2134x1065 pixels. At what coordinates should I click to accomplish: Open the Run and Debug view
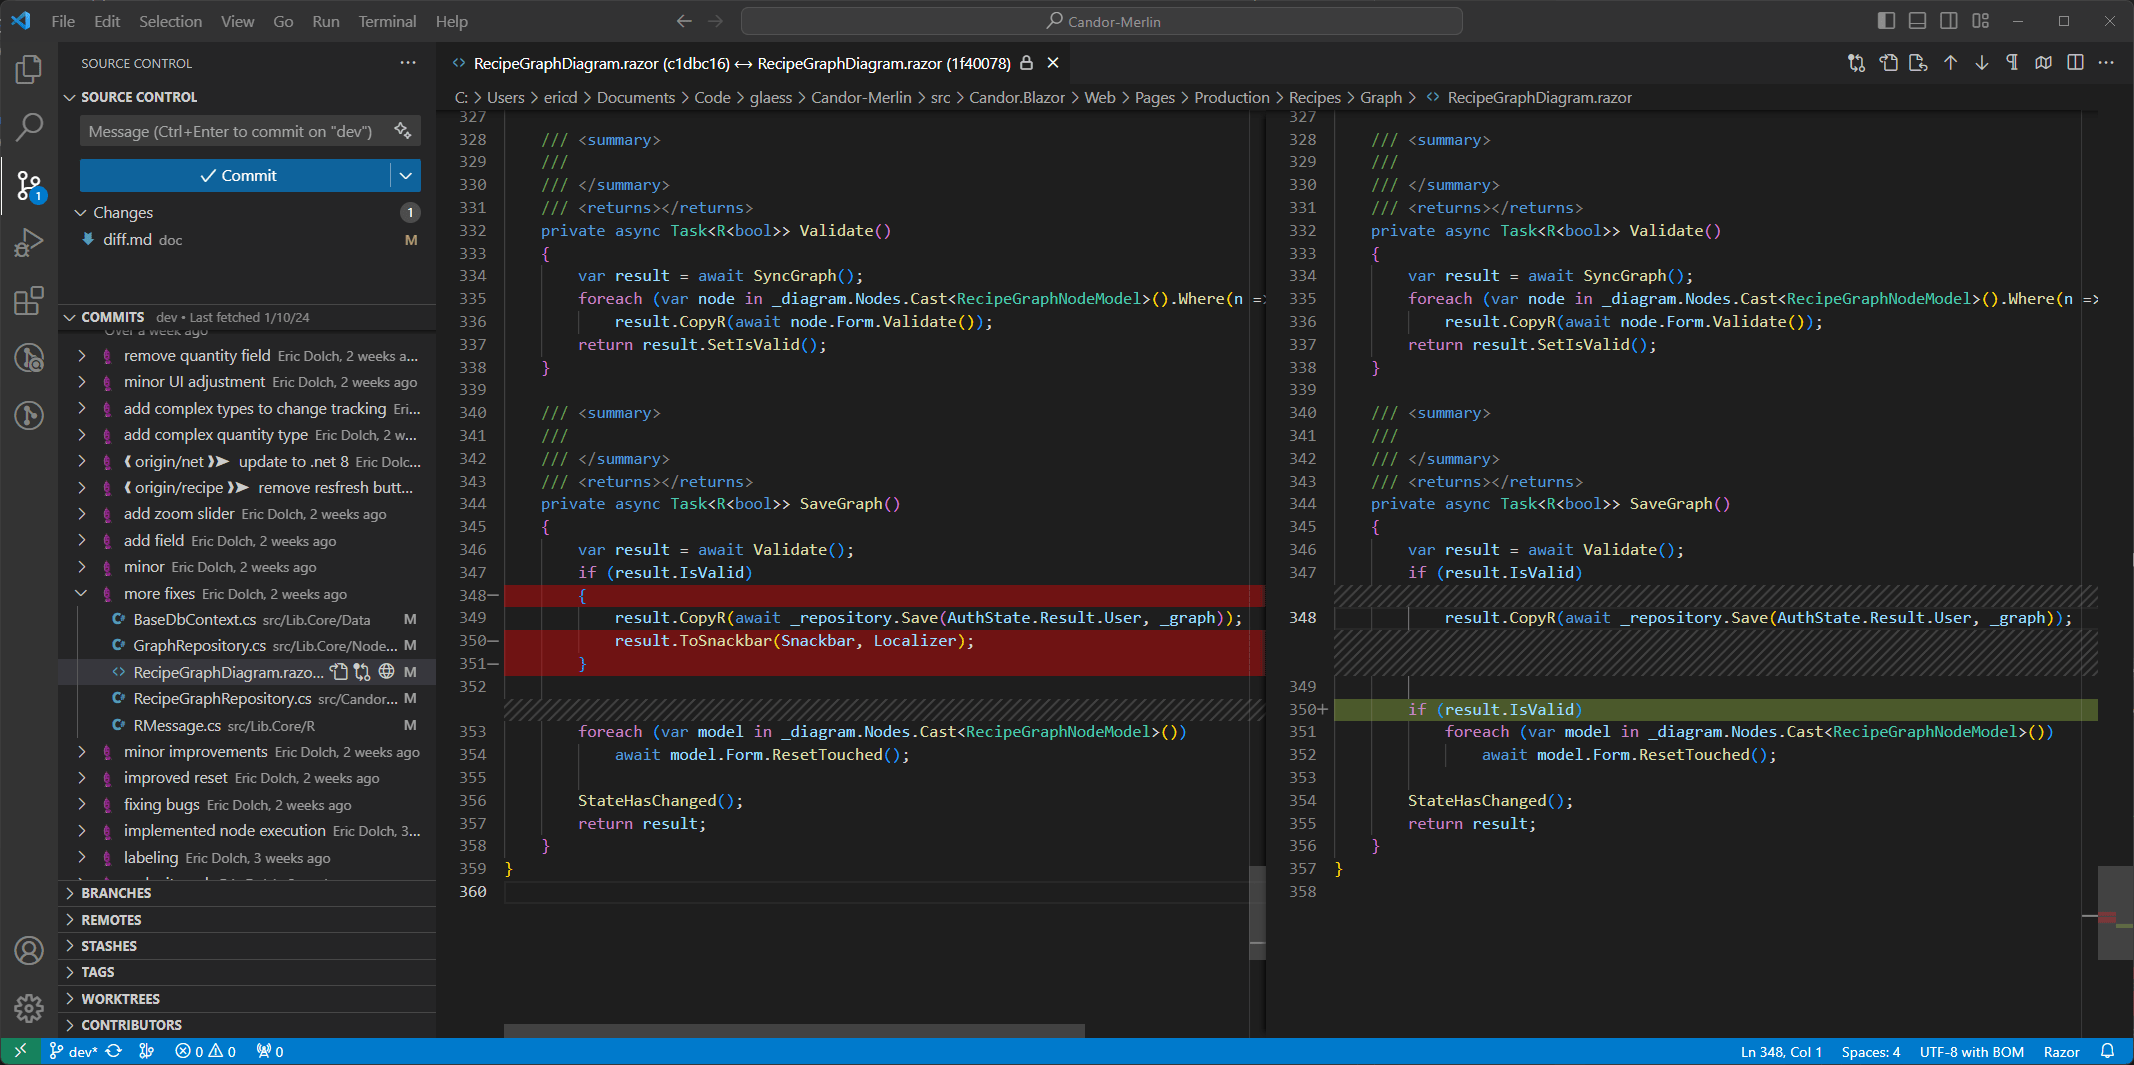coord(29,243)
